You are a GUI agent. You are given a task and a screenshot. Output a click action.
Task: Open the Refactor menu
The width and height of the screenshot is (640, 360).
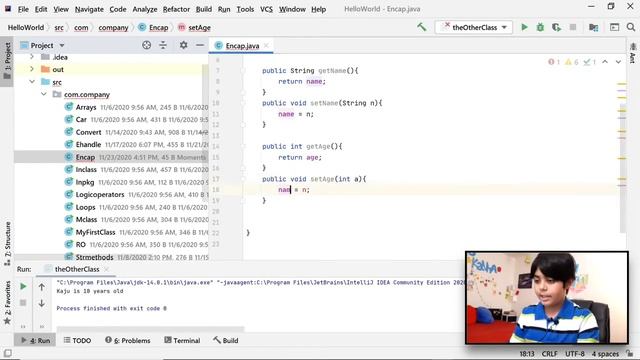[x=176, y=9]
